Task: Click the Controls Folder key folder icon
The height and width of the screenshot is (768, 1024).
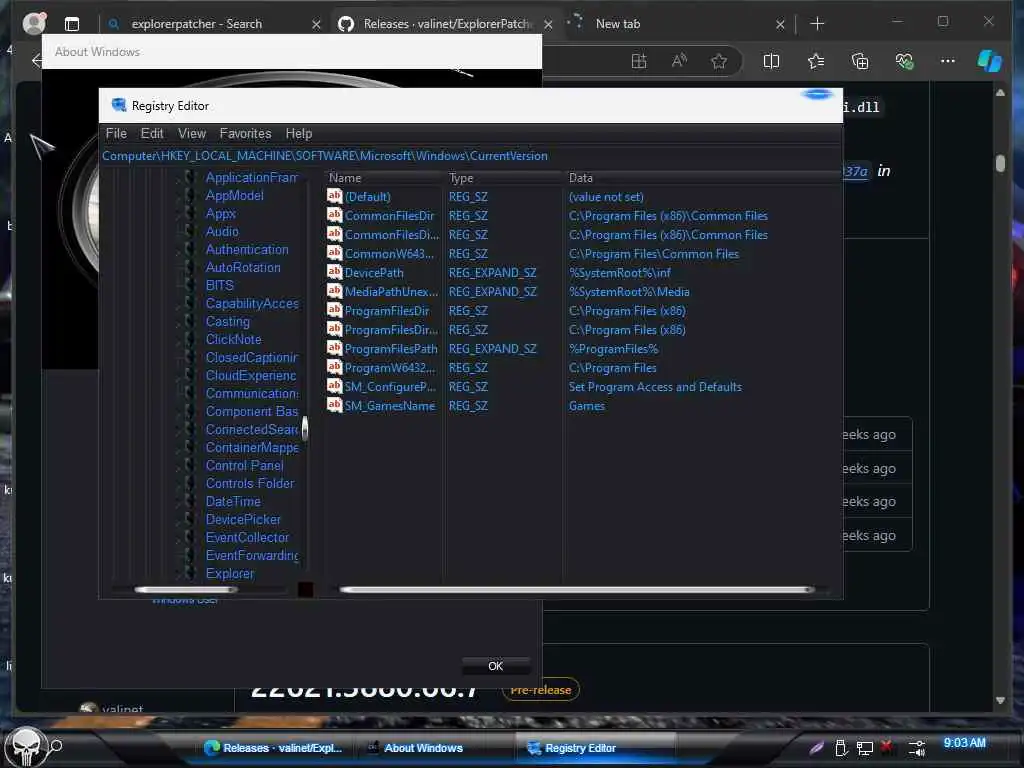Action: coord(189,483)
